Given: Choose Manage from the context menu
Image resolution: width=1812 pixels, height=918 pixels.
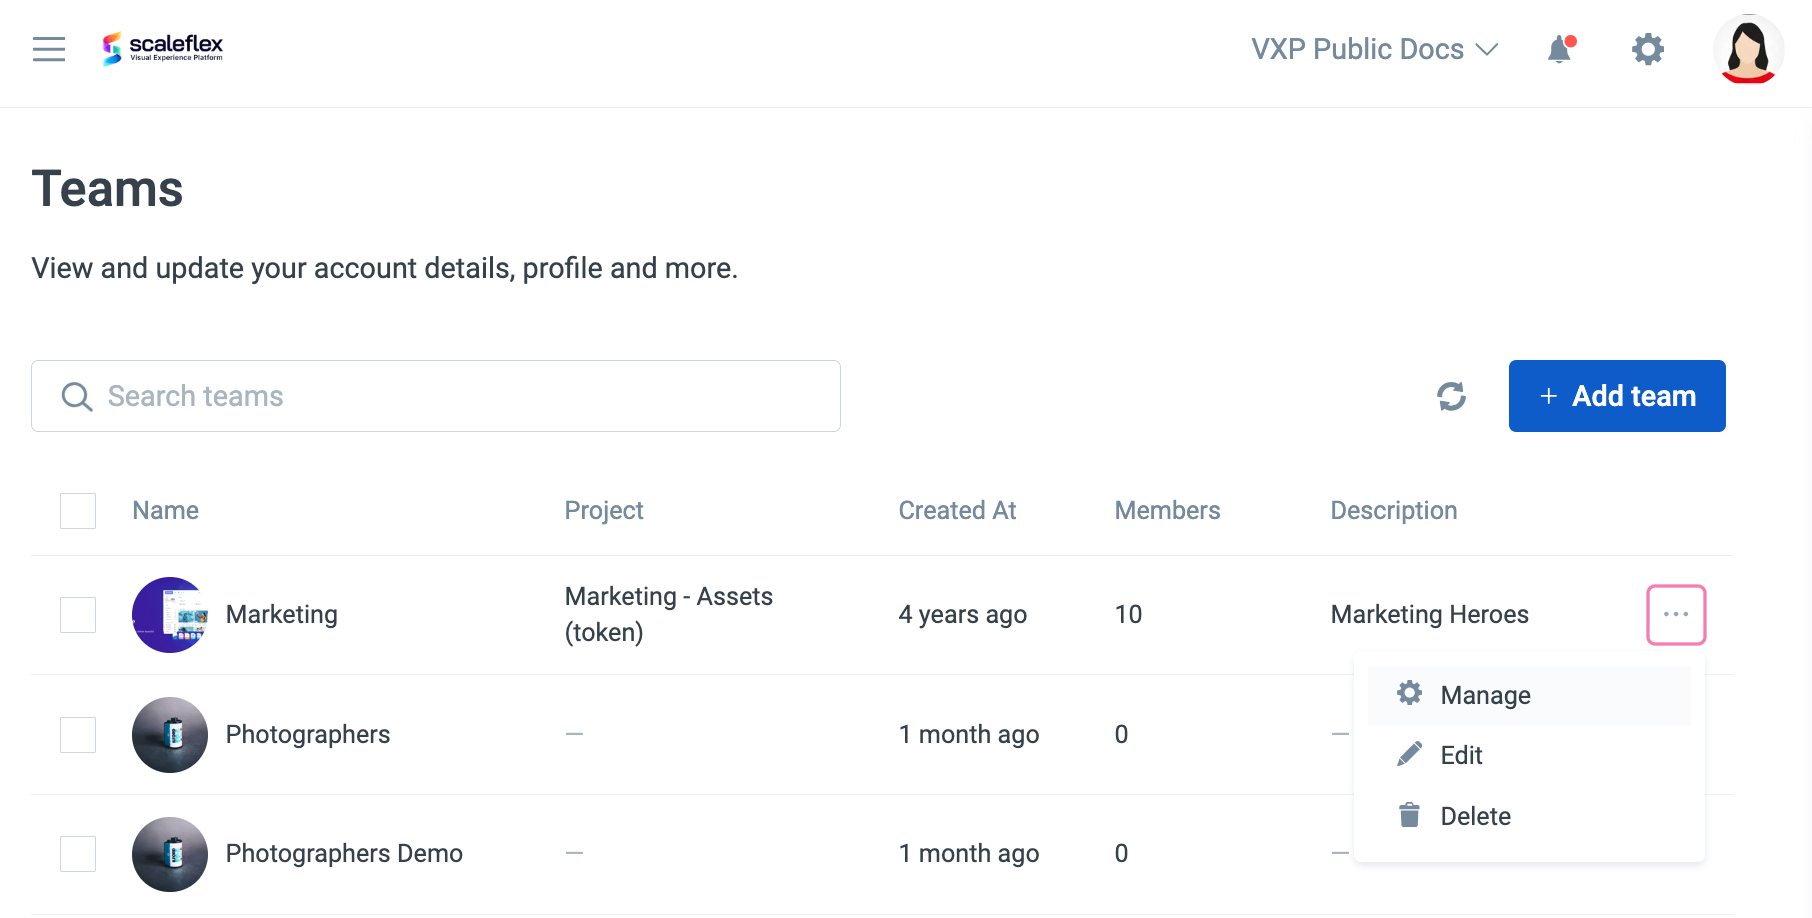Looking at the screenshot, I should coord(1485,695).
